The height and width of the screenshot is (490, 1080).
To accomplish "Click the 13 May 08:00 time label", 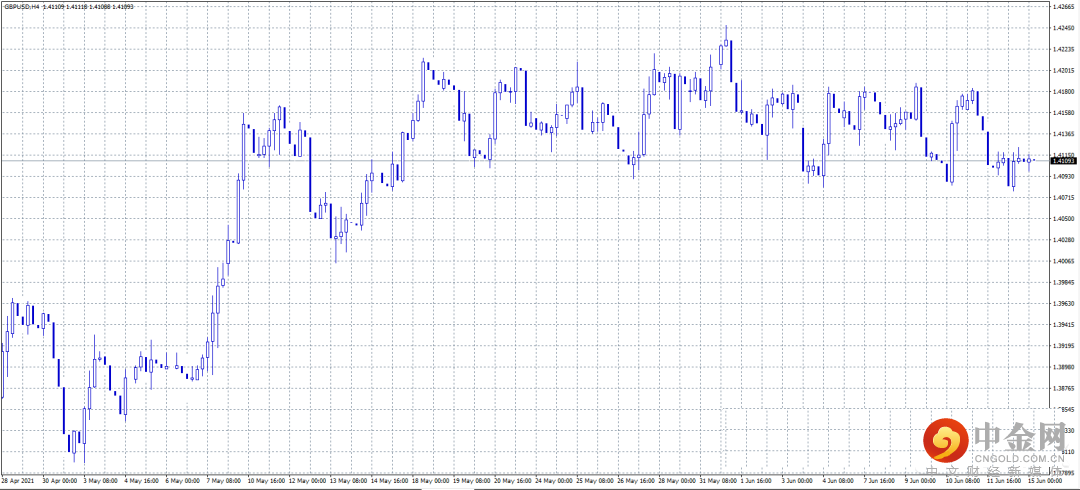I will click(349, 480).
